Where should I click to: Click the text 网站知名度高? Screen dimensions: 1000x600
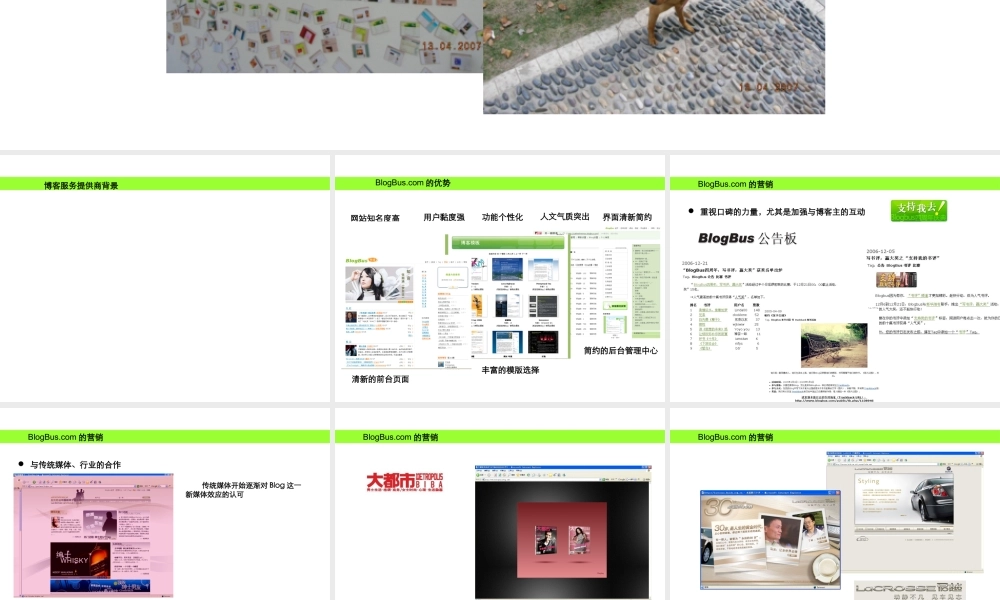(375, 218)
